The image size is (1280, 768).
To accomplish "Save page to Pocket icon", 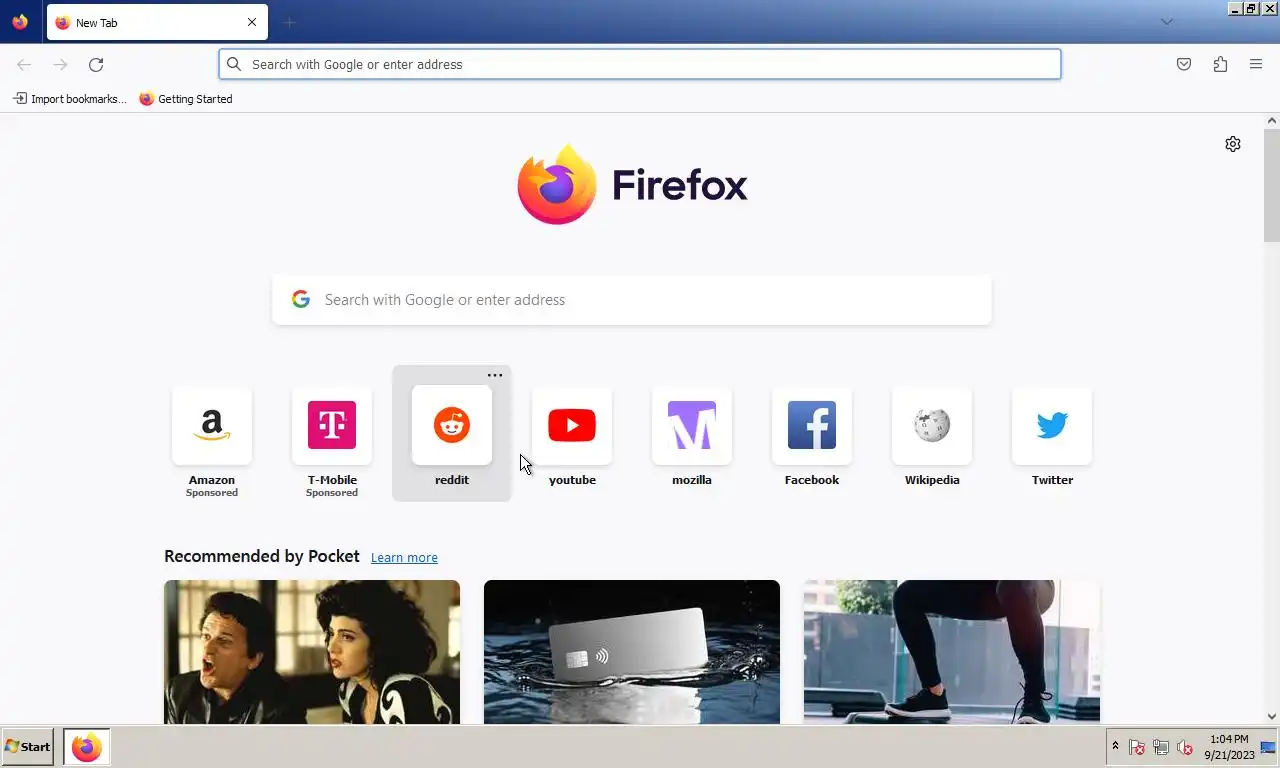I will (1184, 64).
